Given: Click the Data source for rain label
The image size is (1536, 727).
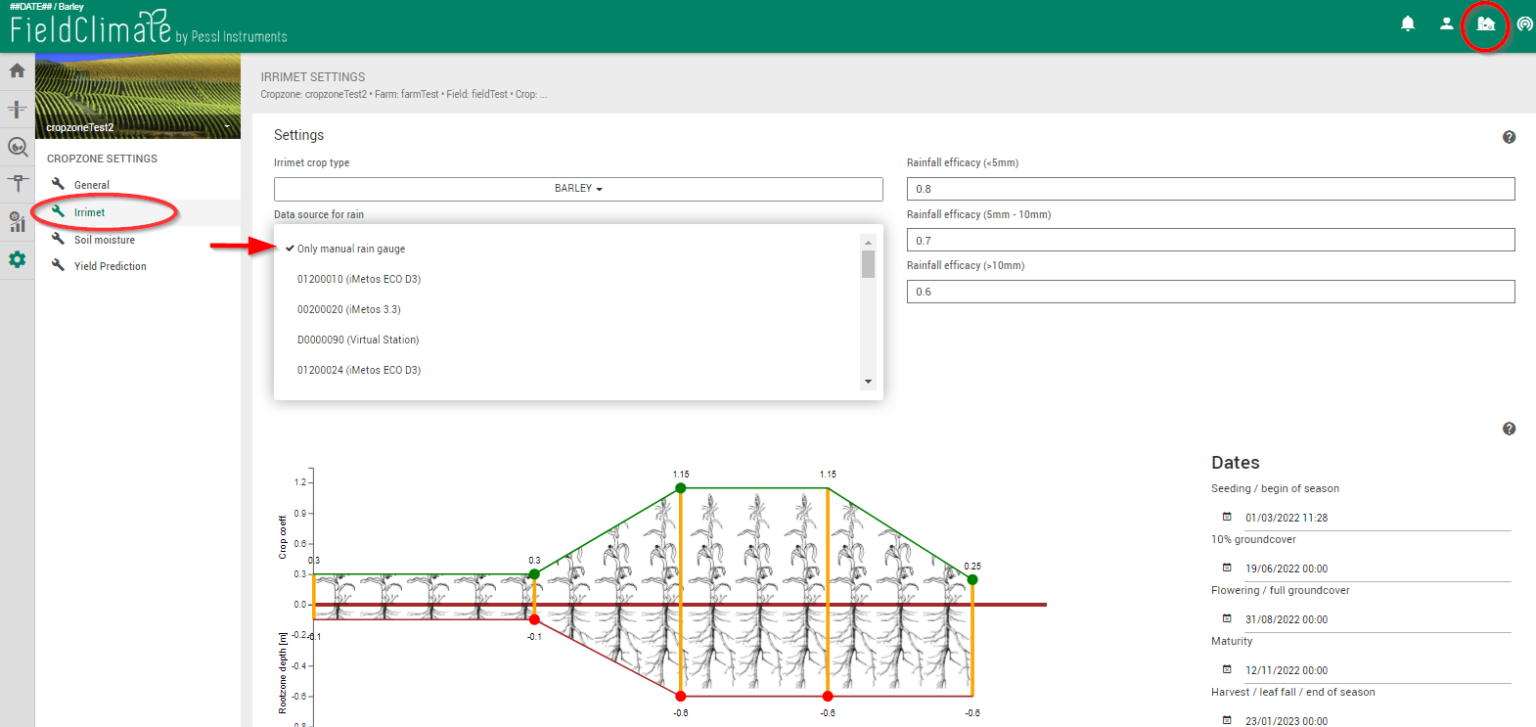Looking at the screenshot, I should coord(320,215).
